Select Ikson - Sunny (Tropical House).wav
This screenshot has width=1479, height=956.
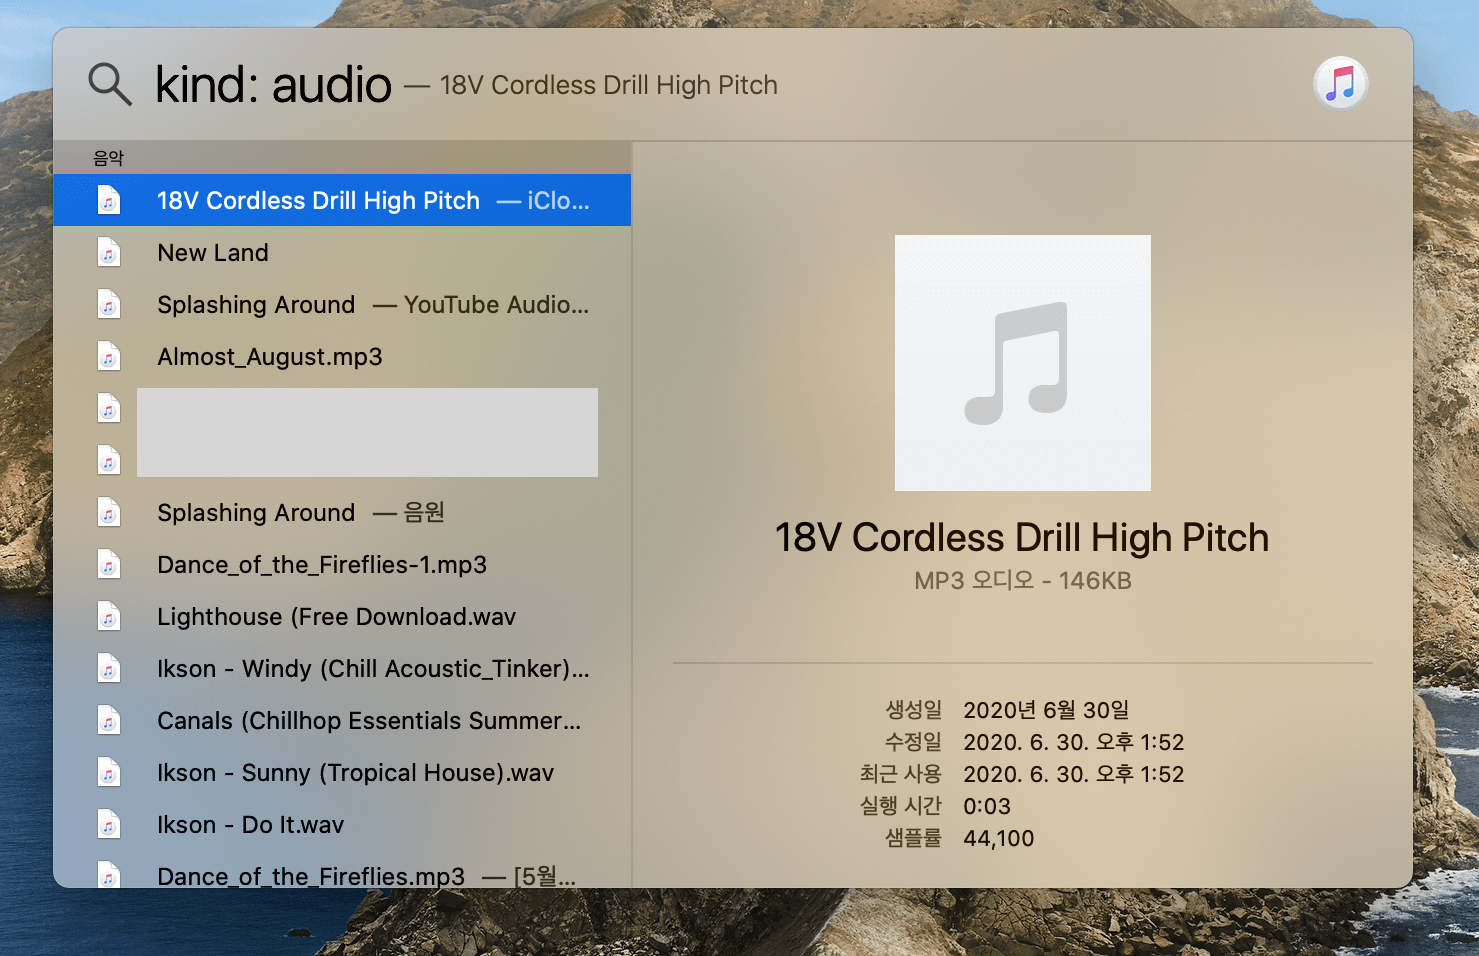tap(342, 772)
